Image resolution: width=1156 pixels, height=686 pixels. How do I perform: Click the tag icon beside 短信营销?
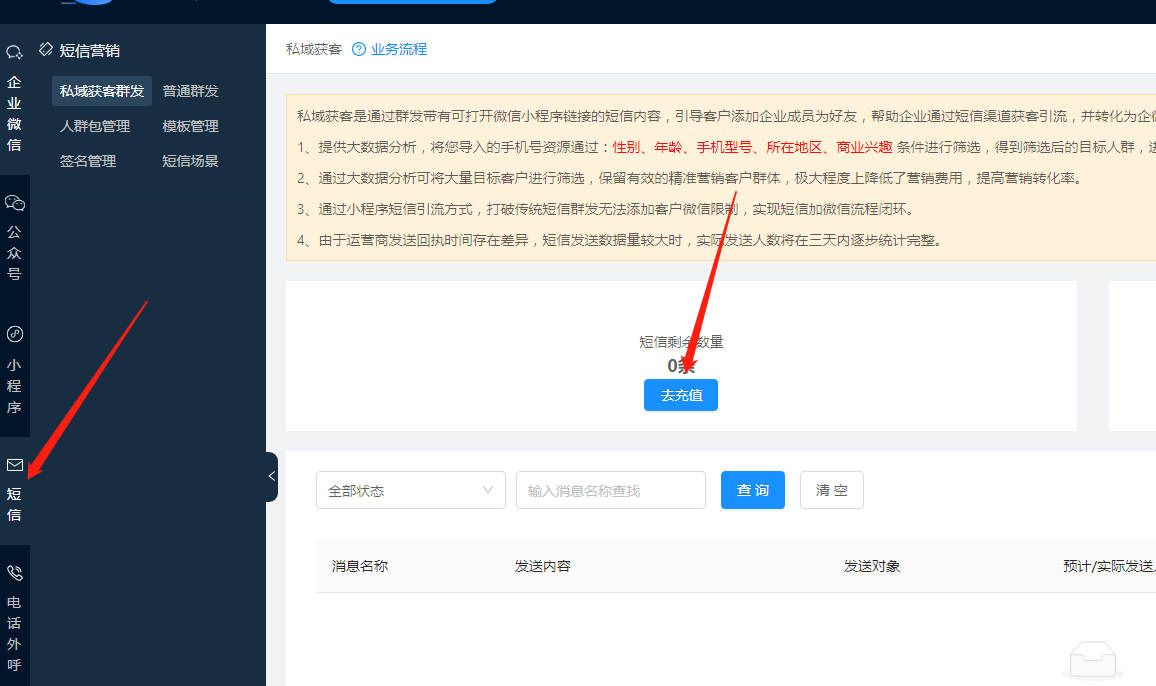(46, 49)
